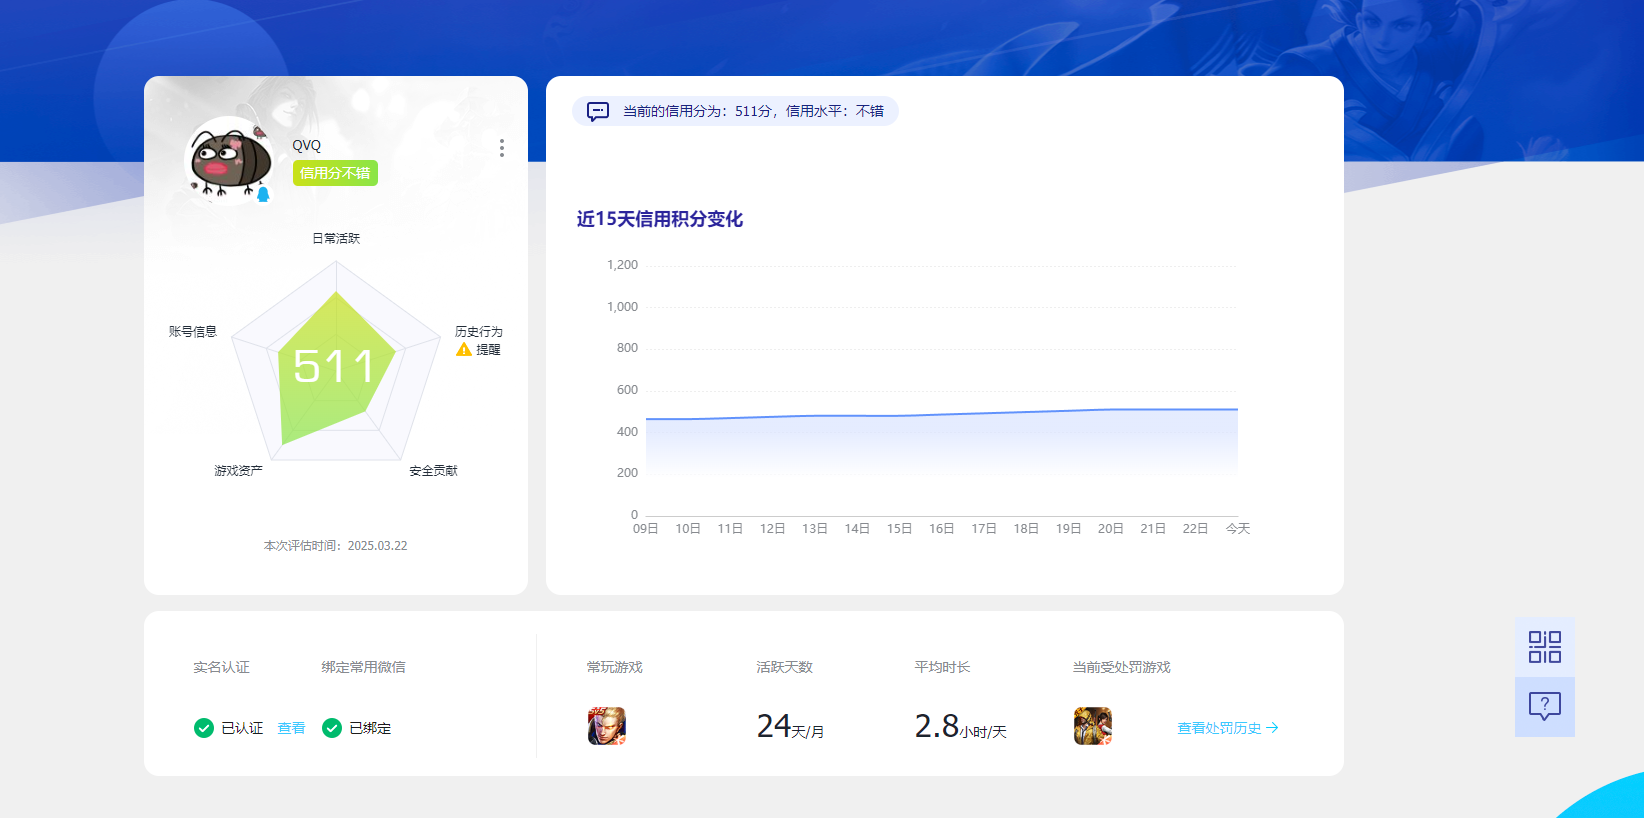The width and height of the screenshot is (1644, 818).
Task: Open the help question-mark floating button
Action: [1545, 707]
